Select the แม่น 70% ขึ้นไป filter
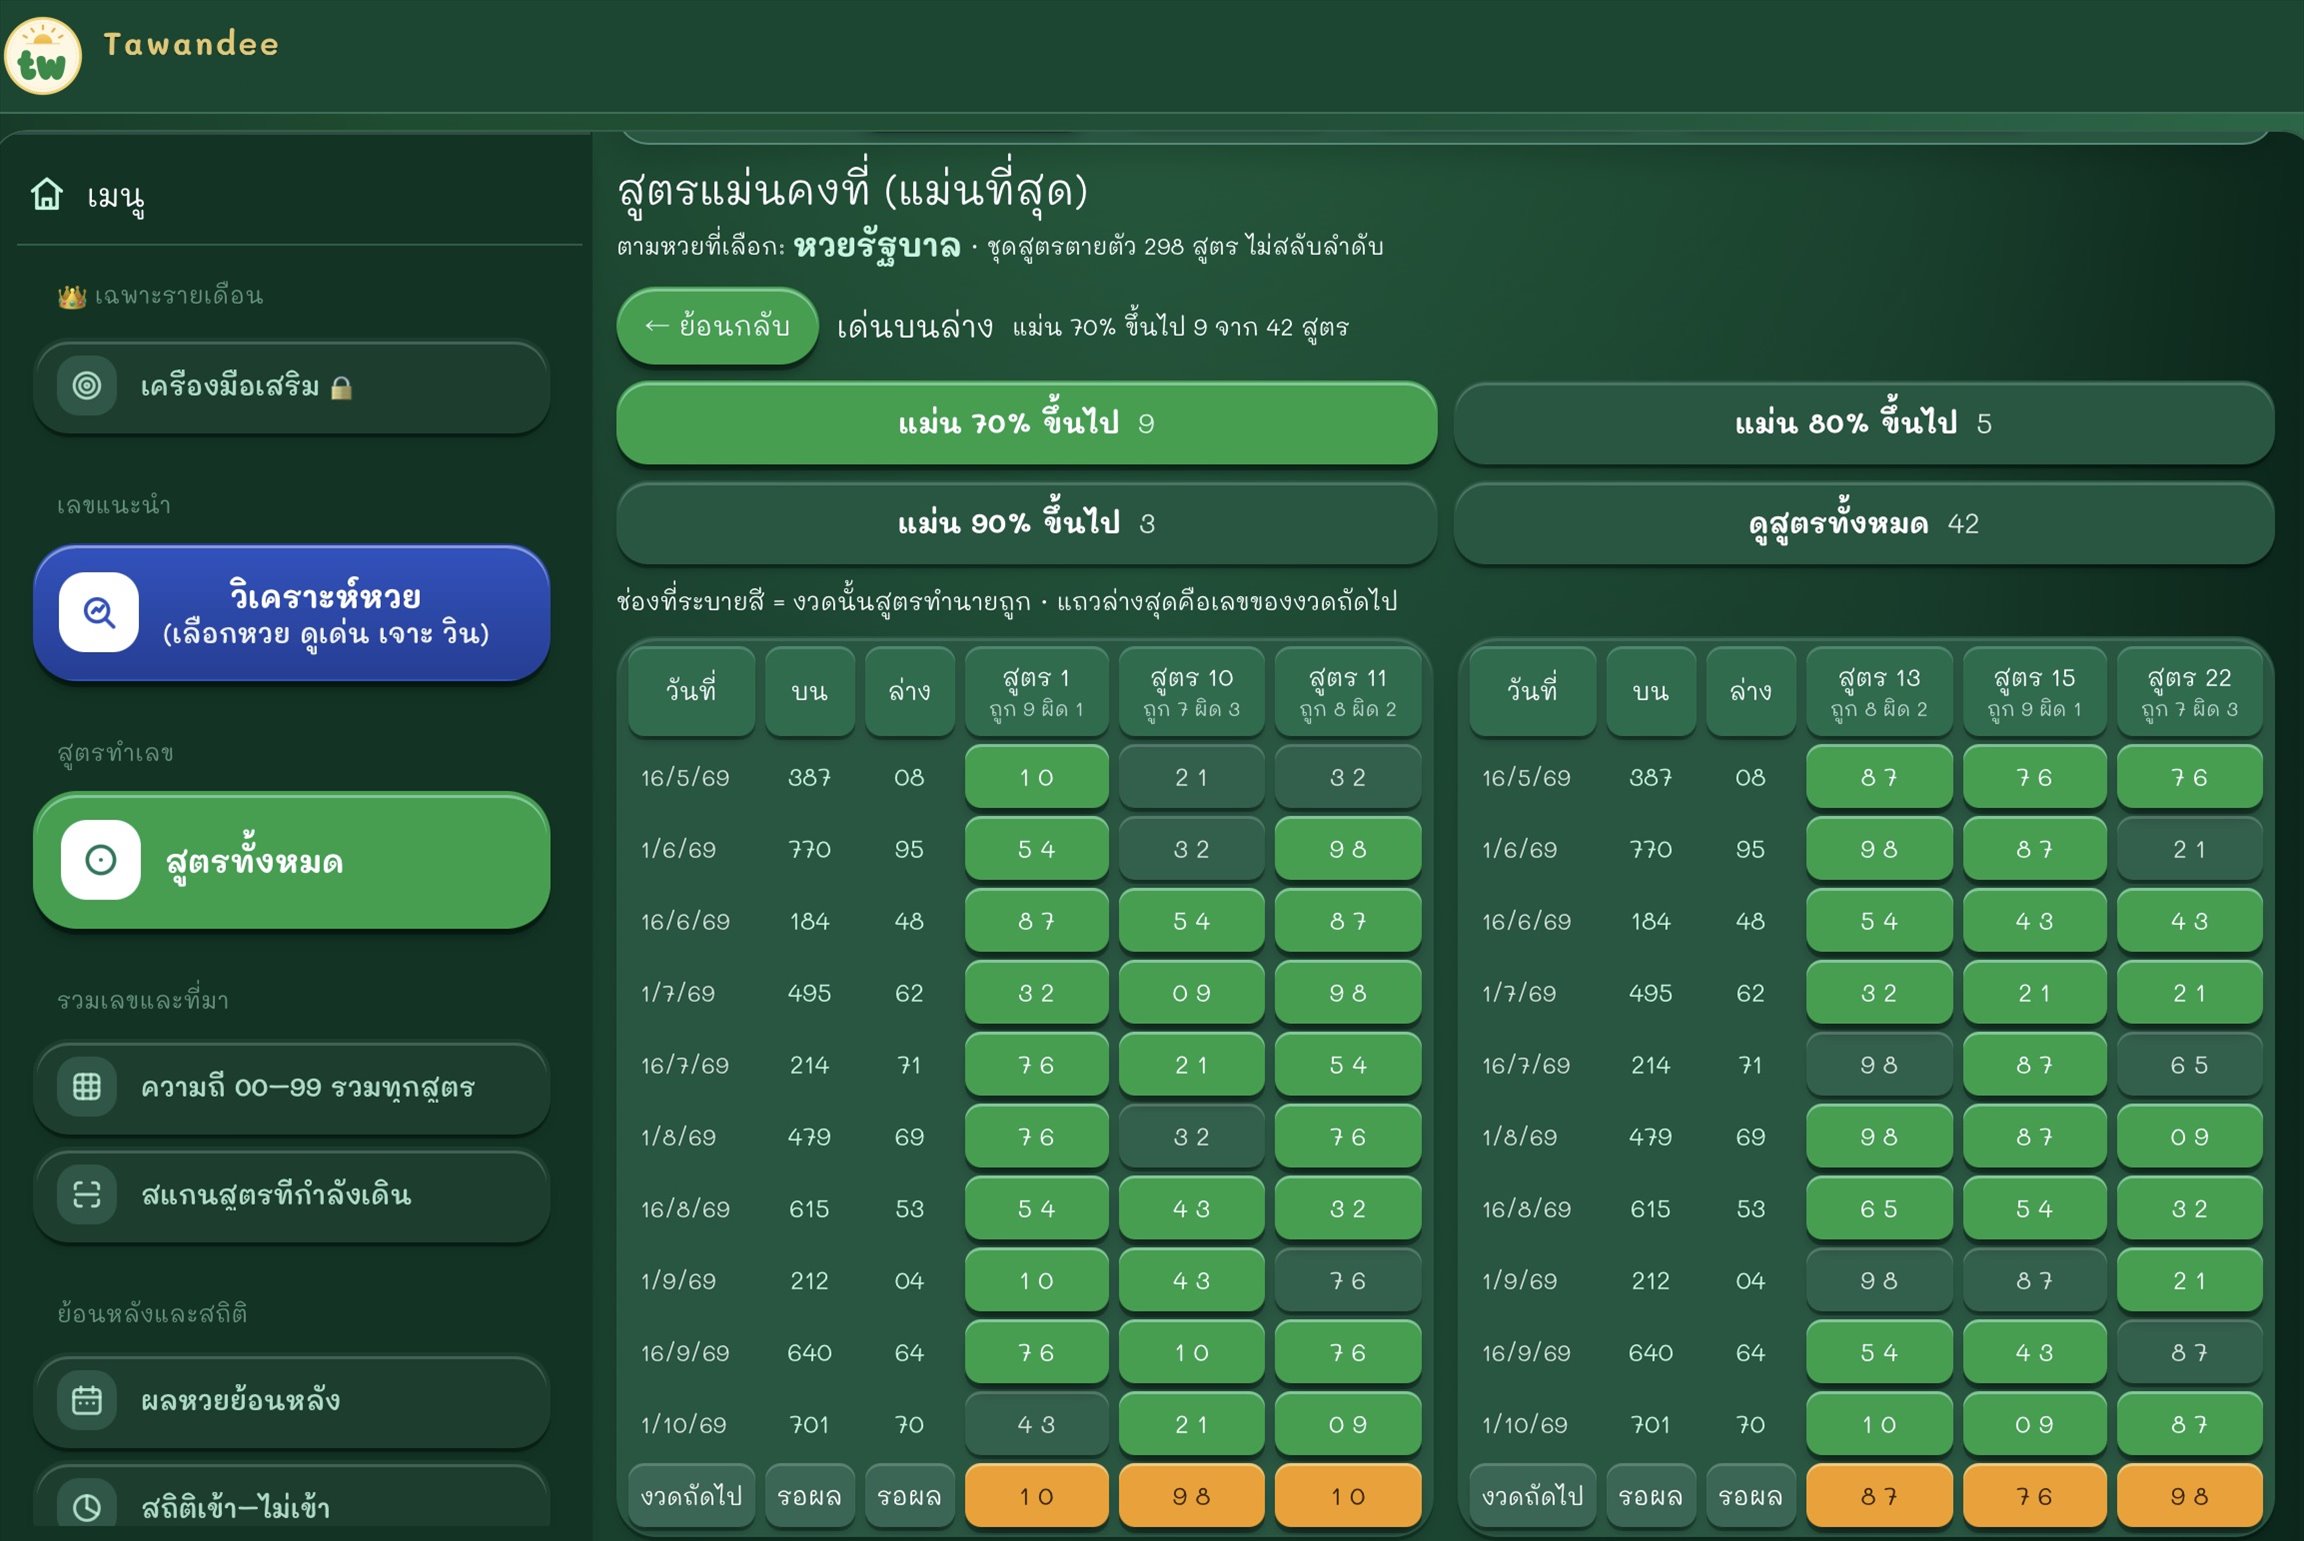Image resolution: width=2304 pixels, height=1541 pixels. (1026, 423)
